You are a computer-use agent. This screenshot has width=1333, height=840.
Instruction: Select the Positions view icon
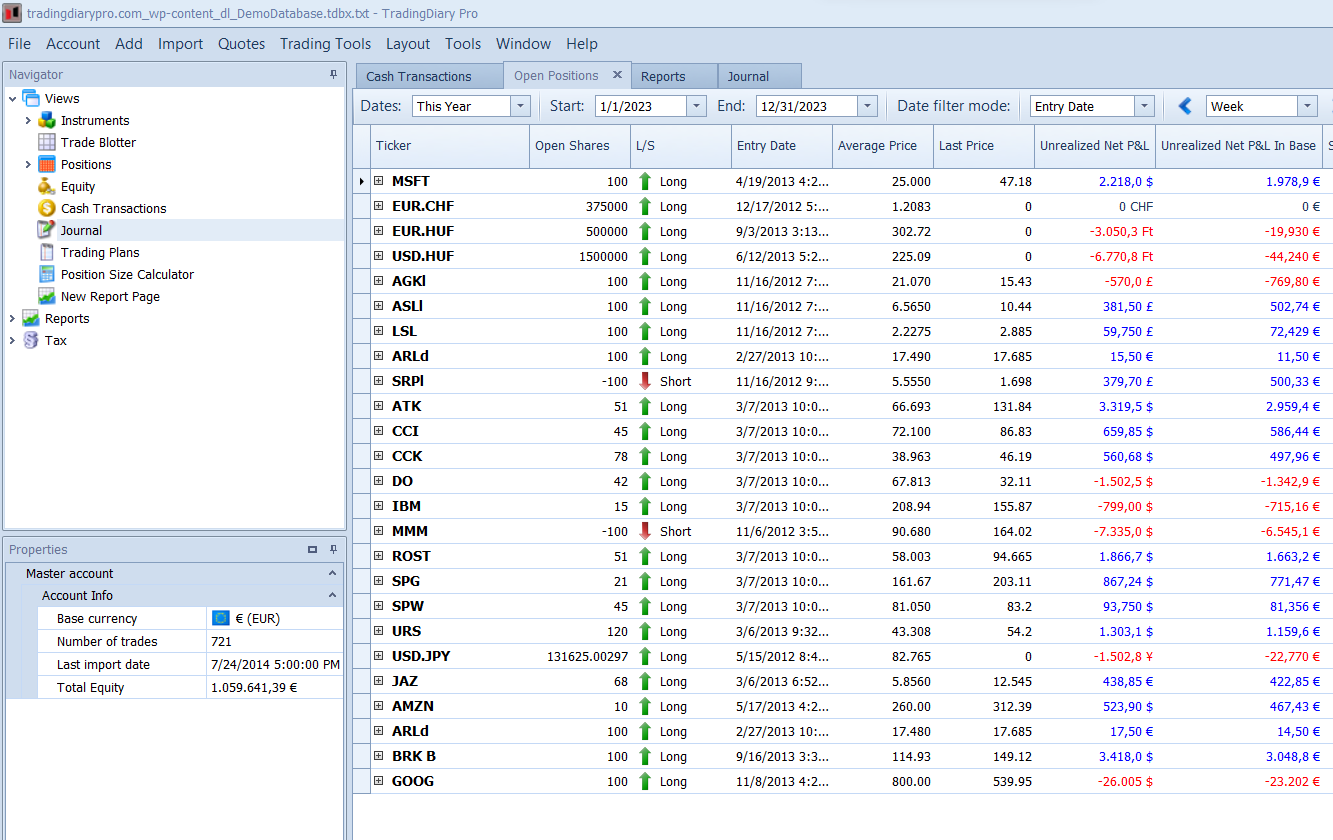(x=46, y=164)
